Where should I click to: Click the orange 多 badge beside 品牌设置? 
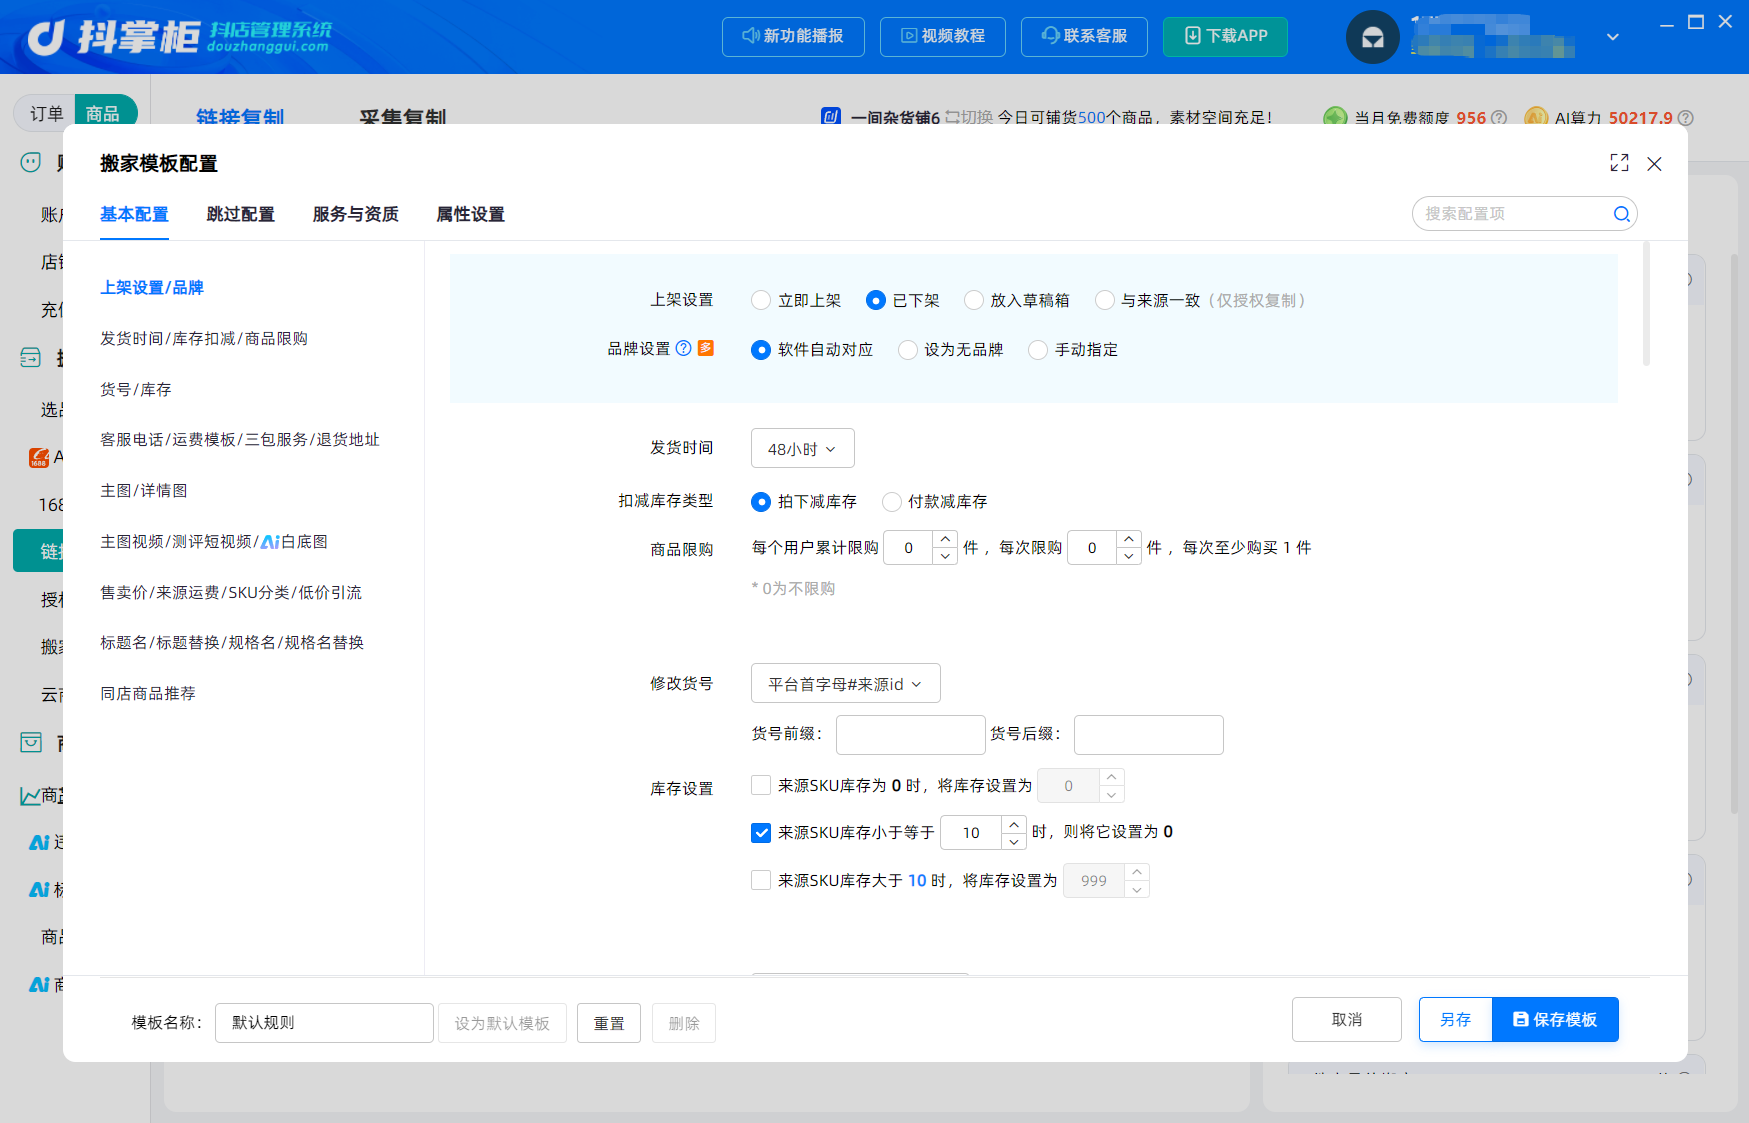(x=706, y=348)
